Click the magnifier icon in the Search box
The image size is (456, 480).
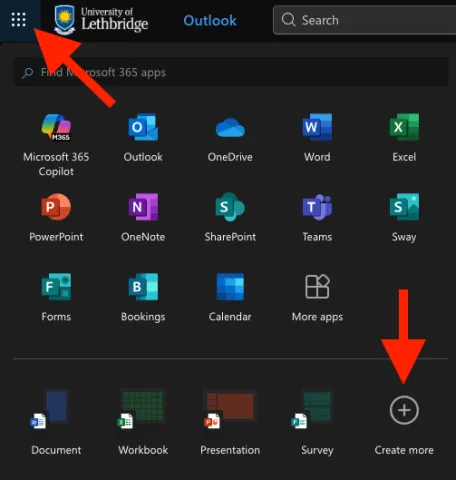pyautogui.click(x=288, y=20)
